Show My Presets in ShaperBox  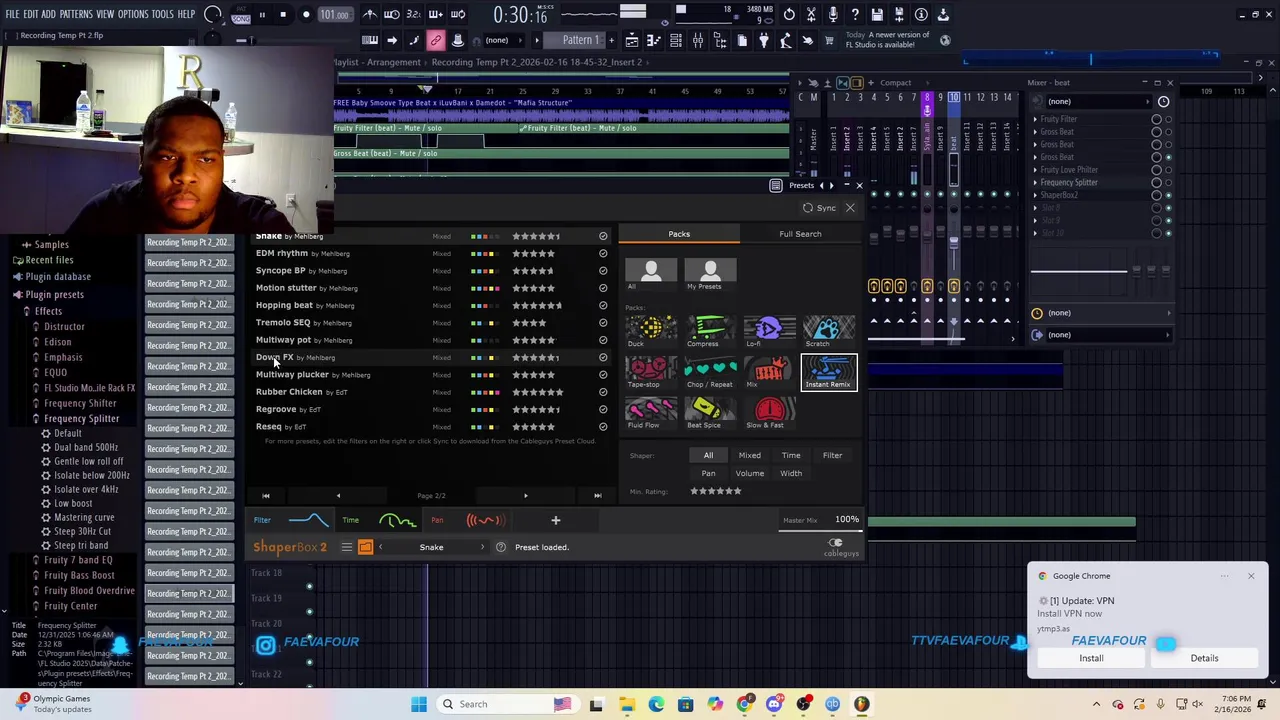tap(710, 272)
